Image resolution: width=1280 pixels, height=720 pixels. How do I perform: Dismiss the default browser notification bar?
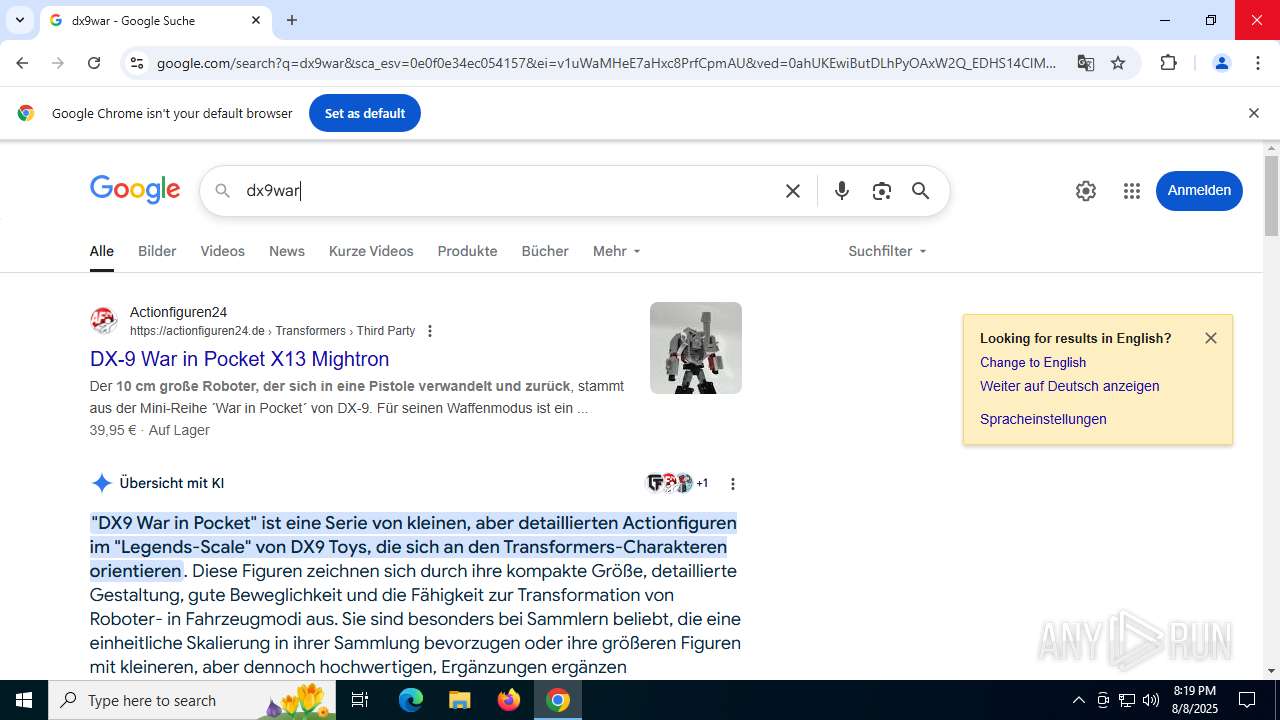[1253, 113]
